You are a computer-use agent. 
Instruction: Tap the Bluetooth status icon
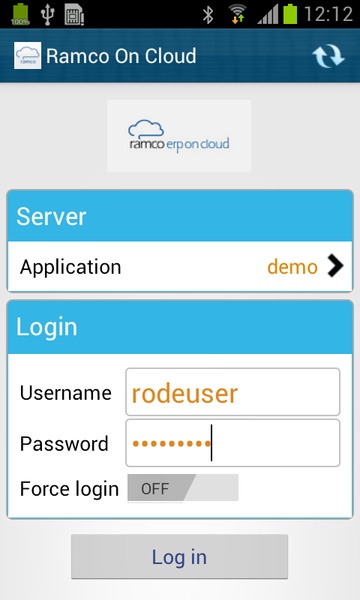click(208, 15)
